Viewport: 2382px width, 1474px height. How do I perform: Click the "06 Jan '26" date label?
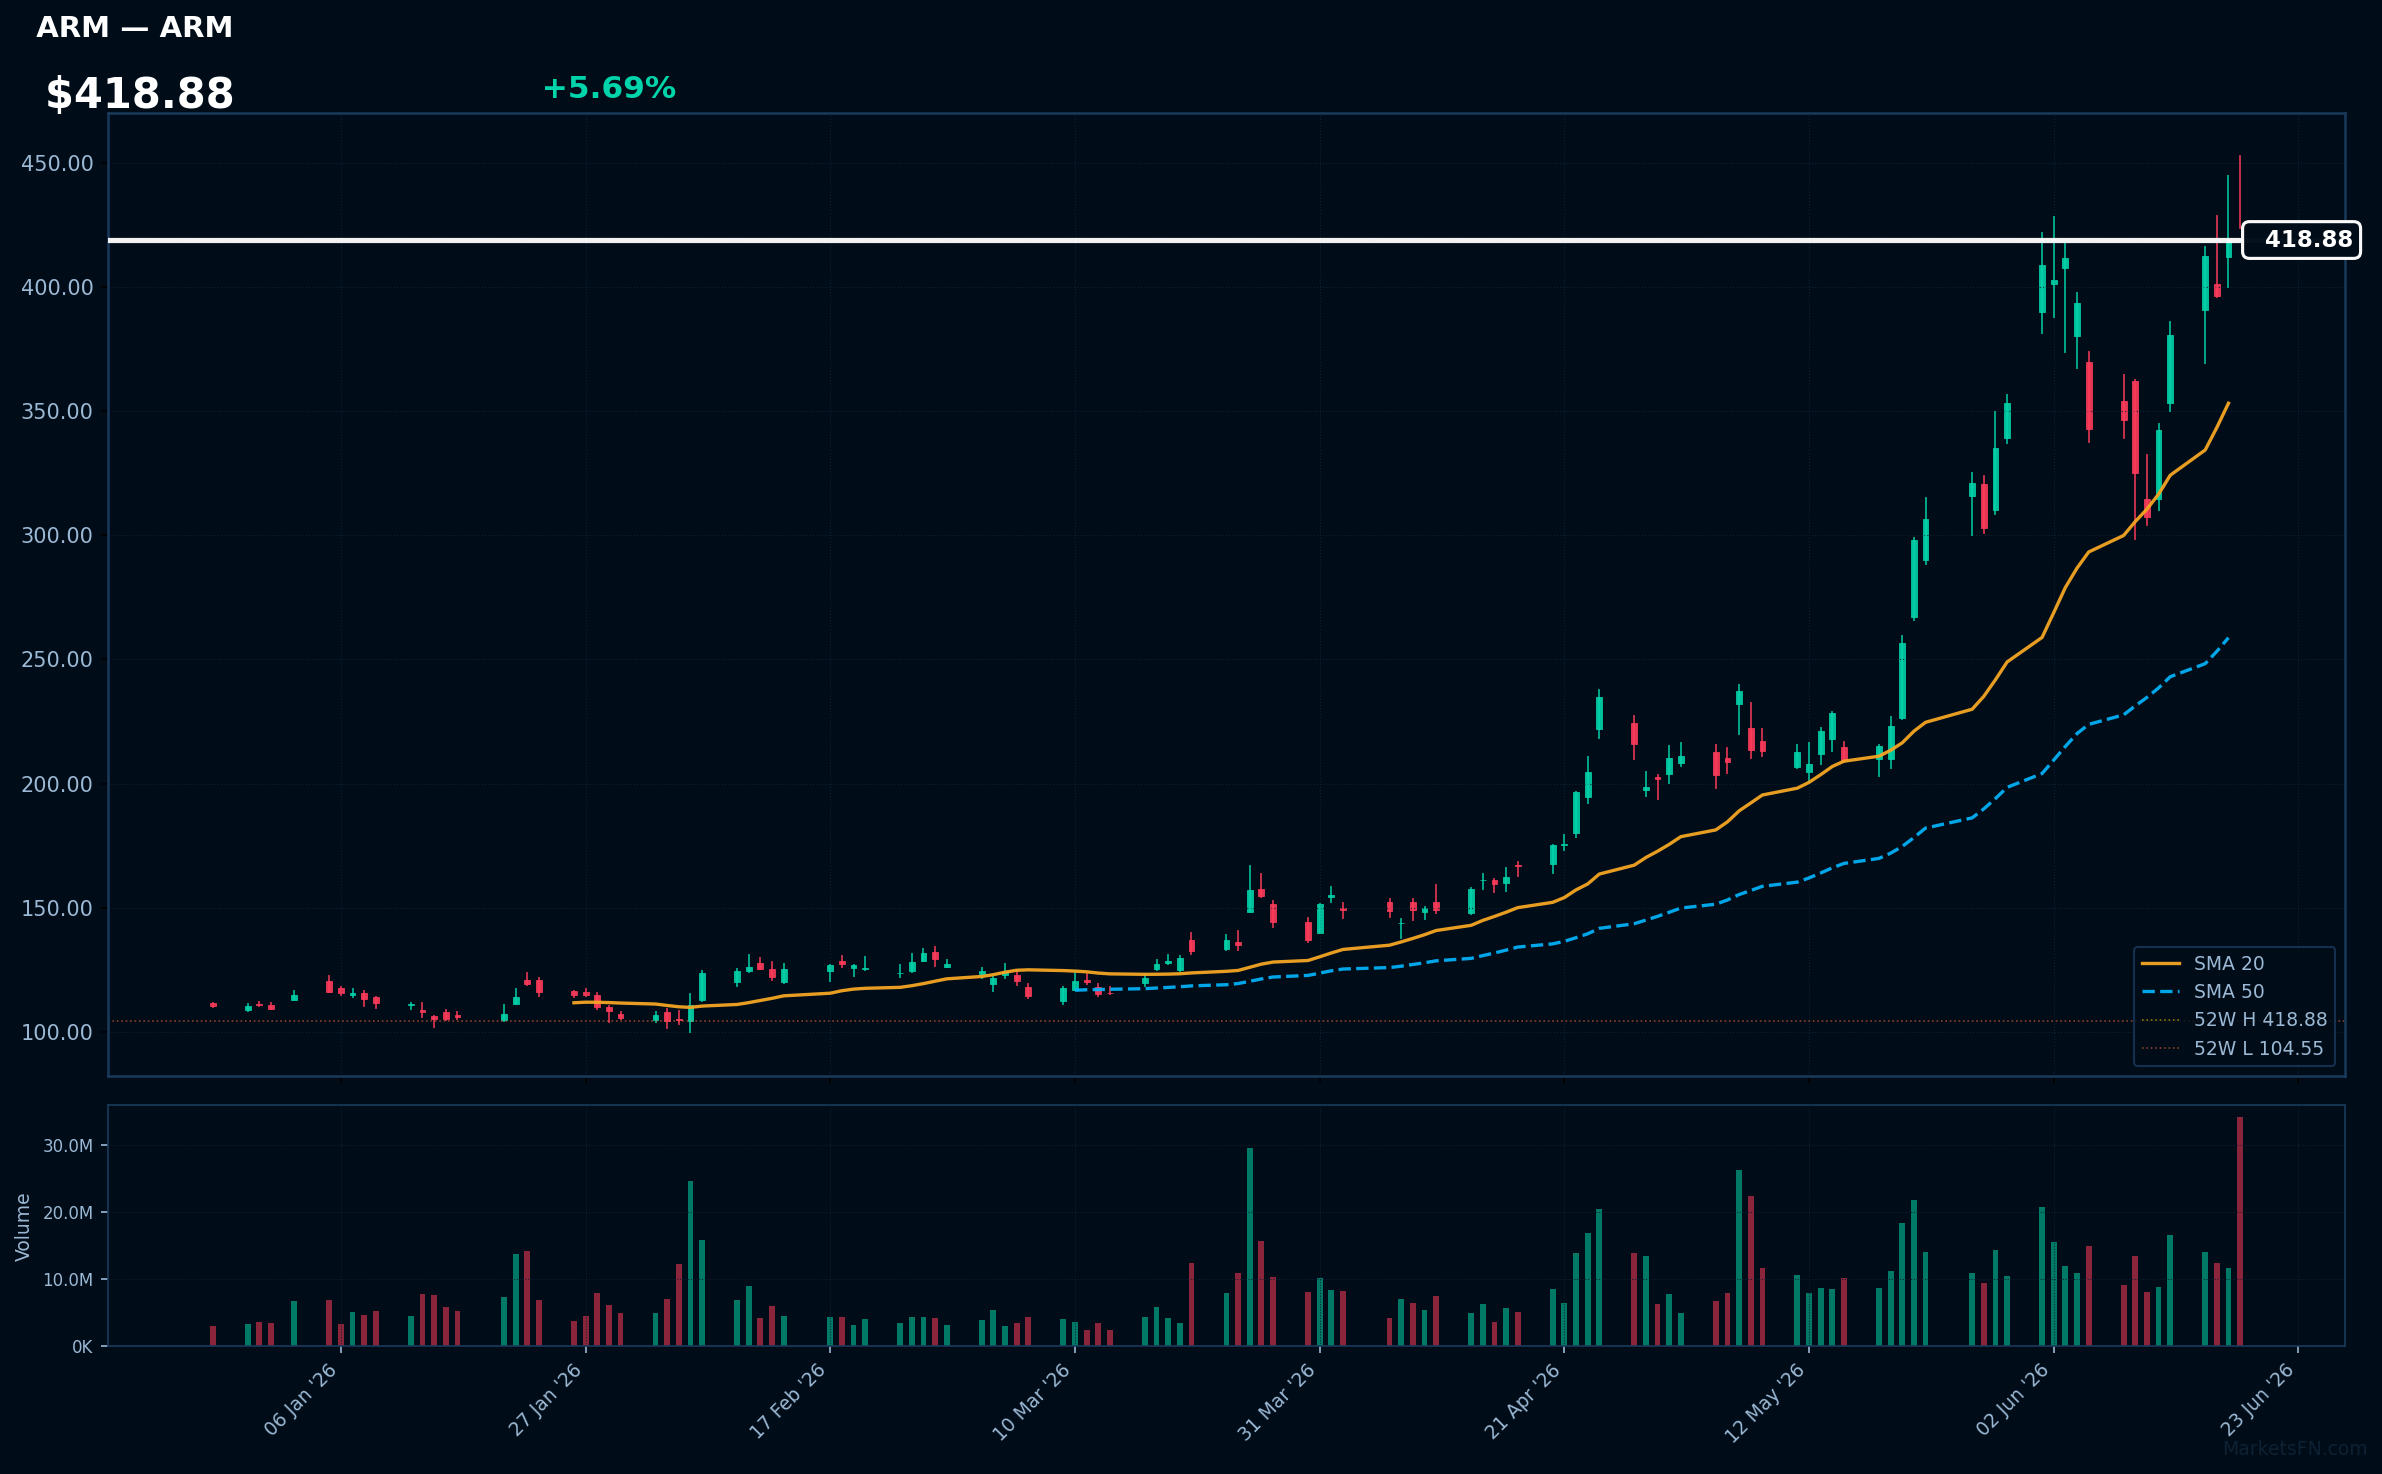pyautogui.click(x=300, y=1400)
